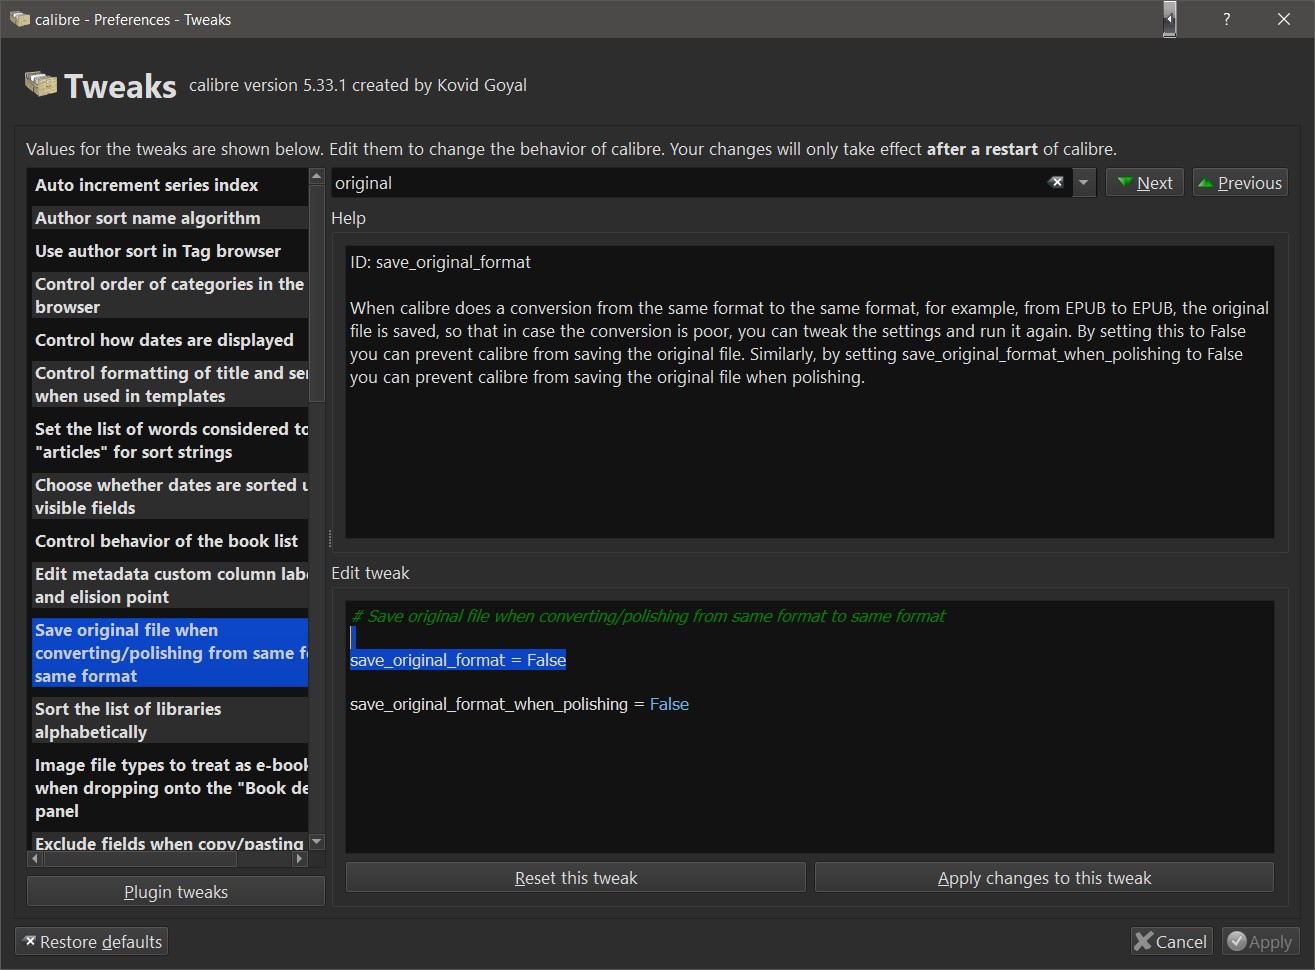Viewport: 1315px width, 970px height.
Task: Select 'Save original file when converting' tweak
Action: 170,653
